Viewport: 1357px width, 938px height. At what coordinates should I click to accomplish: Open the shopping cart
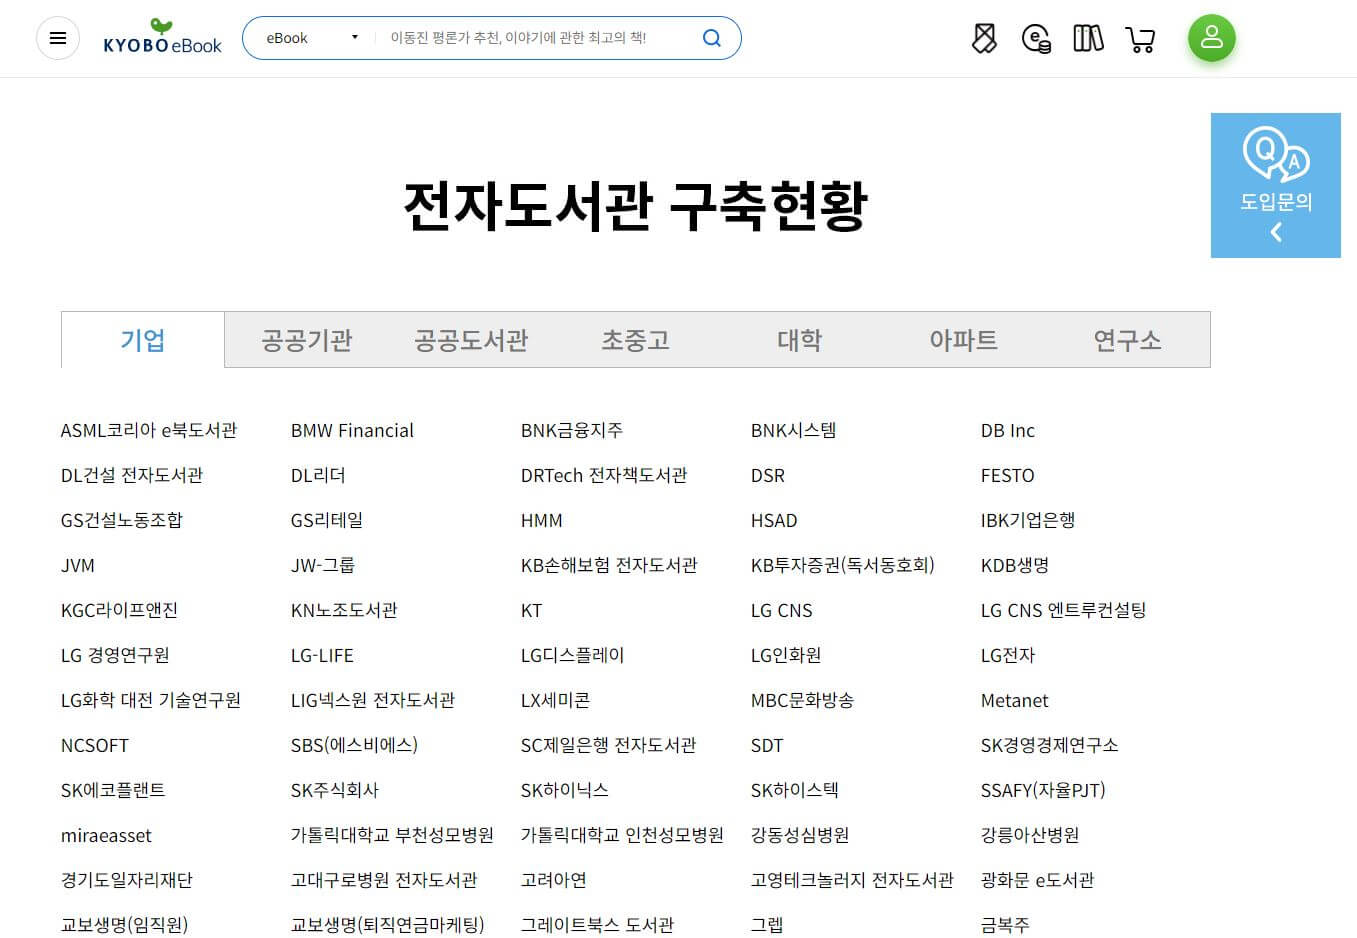[1141, 38]
